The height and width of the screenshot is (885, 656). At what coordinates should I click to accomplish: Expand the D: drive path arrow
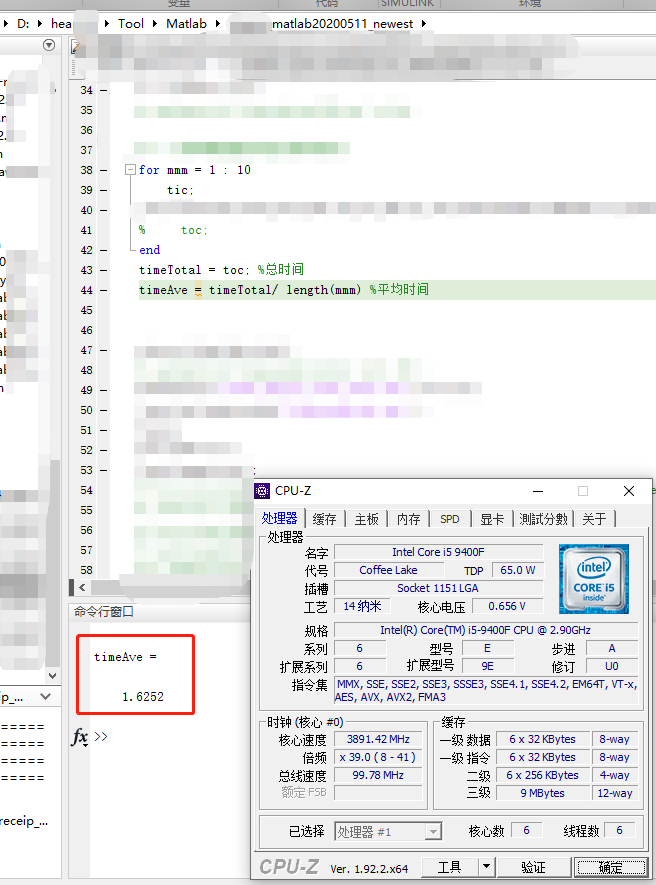coord(40,24)
